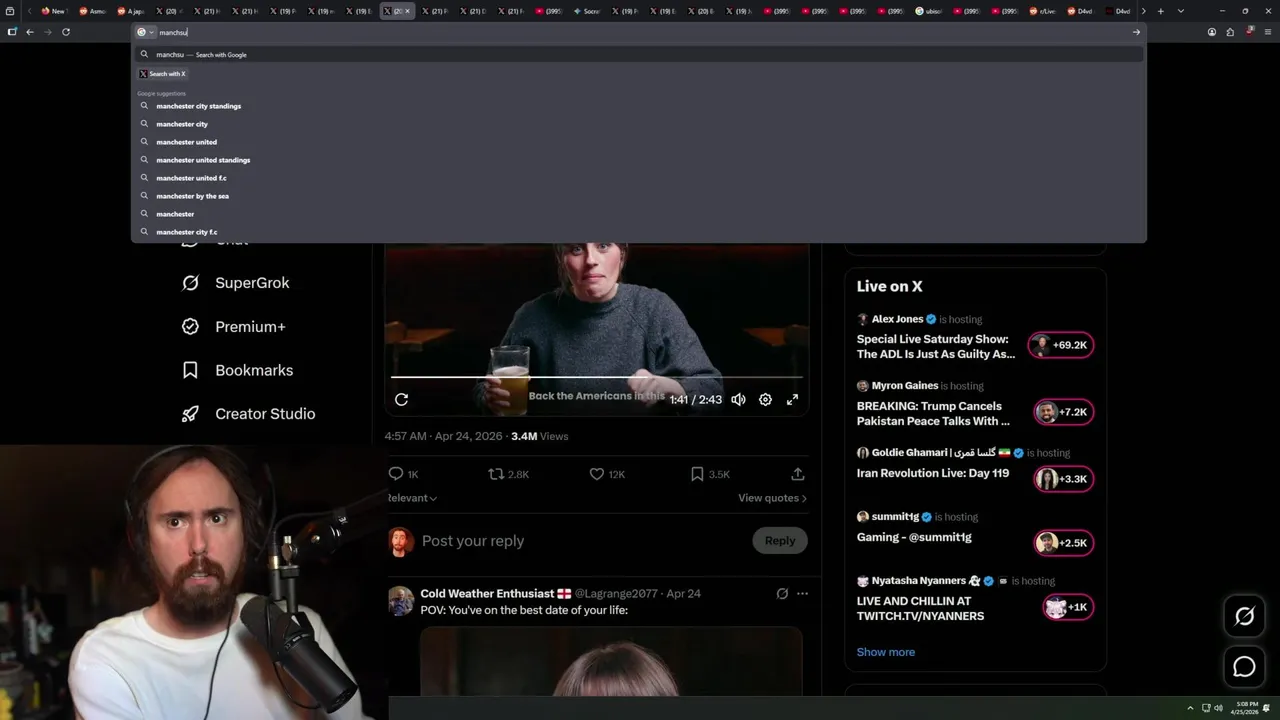Open video settings gear icon
The width and height of the screenshot is (1280, 720).
[x=765, y=399]
